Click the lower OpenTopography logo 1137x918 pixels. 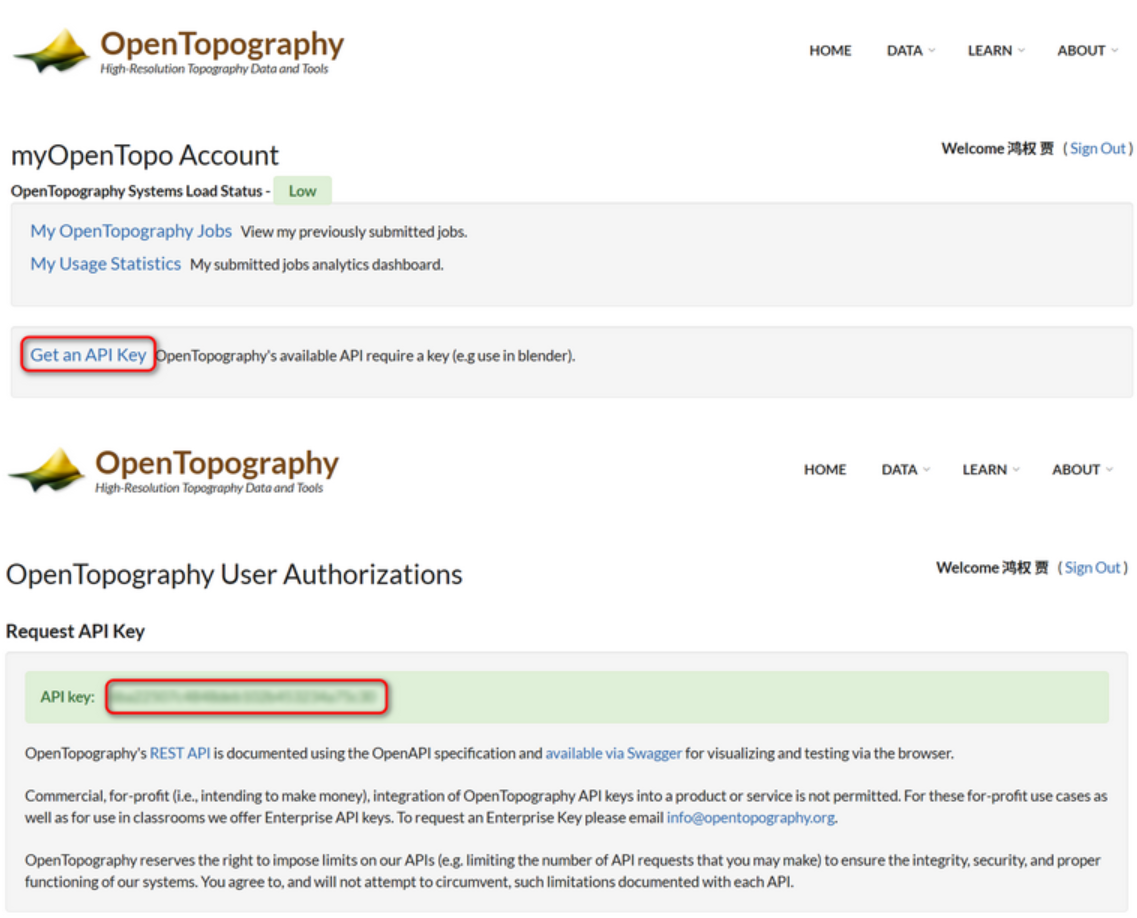(173, 470)
